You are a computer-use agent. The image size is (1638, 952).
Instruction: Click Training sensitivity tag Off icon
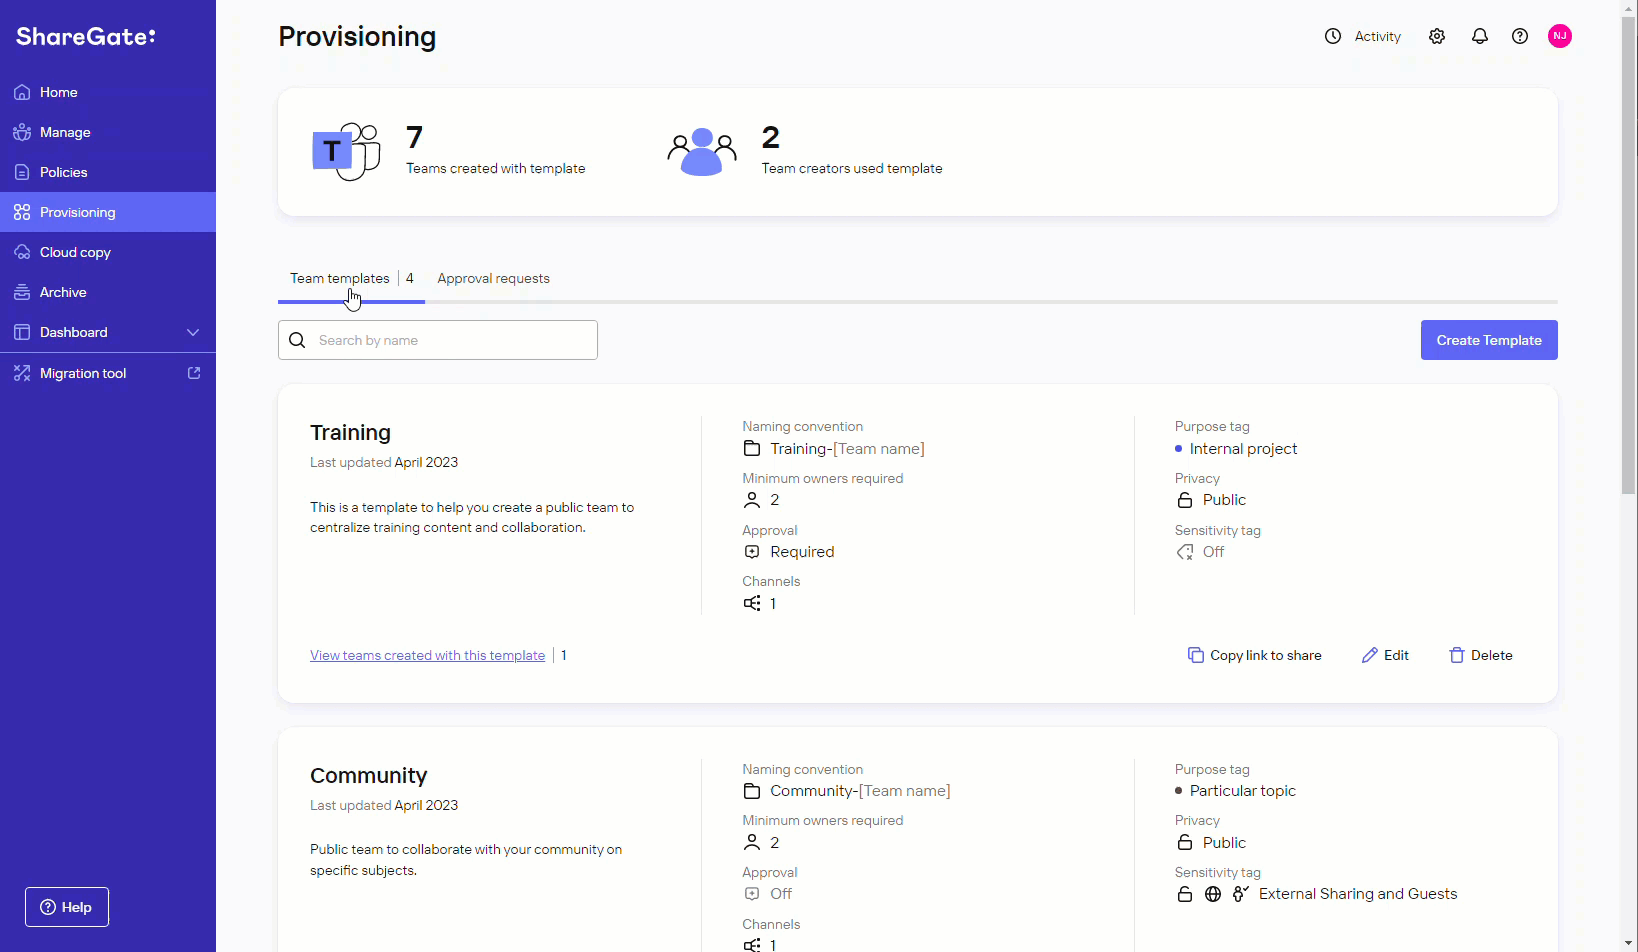click(1185, 552)
